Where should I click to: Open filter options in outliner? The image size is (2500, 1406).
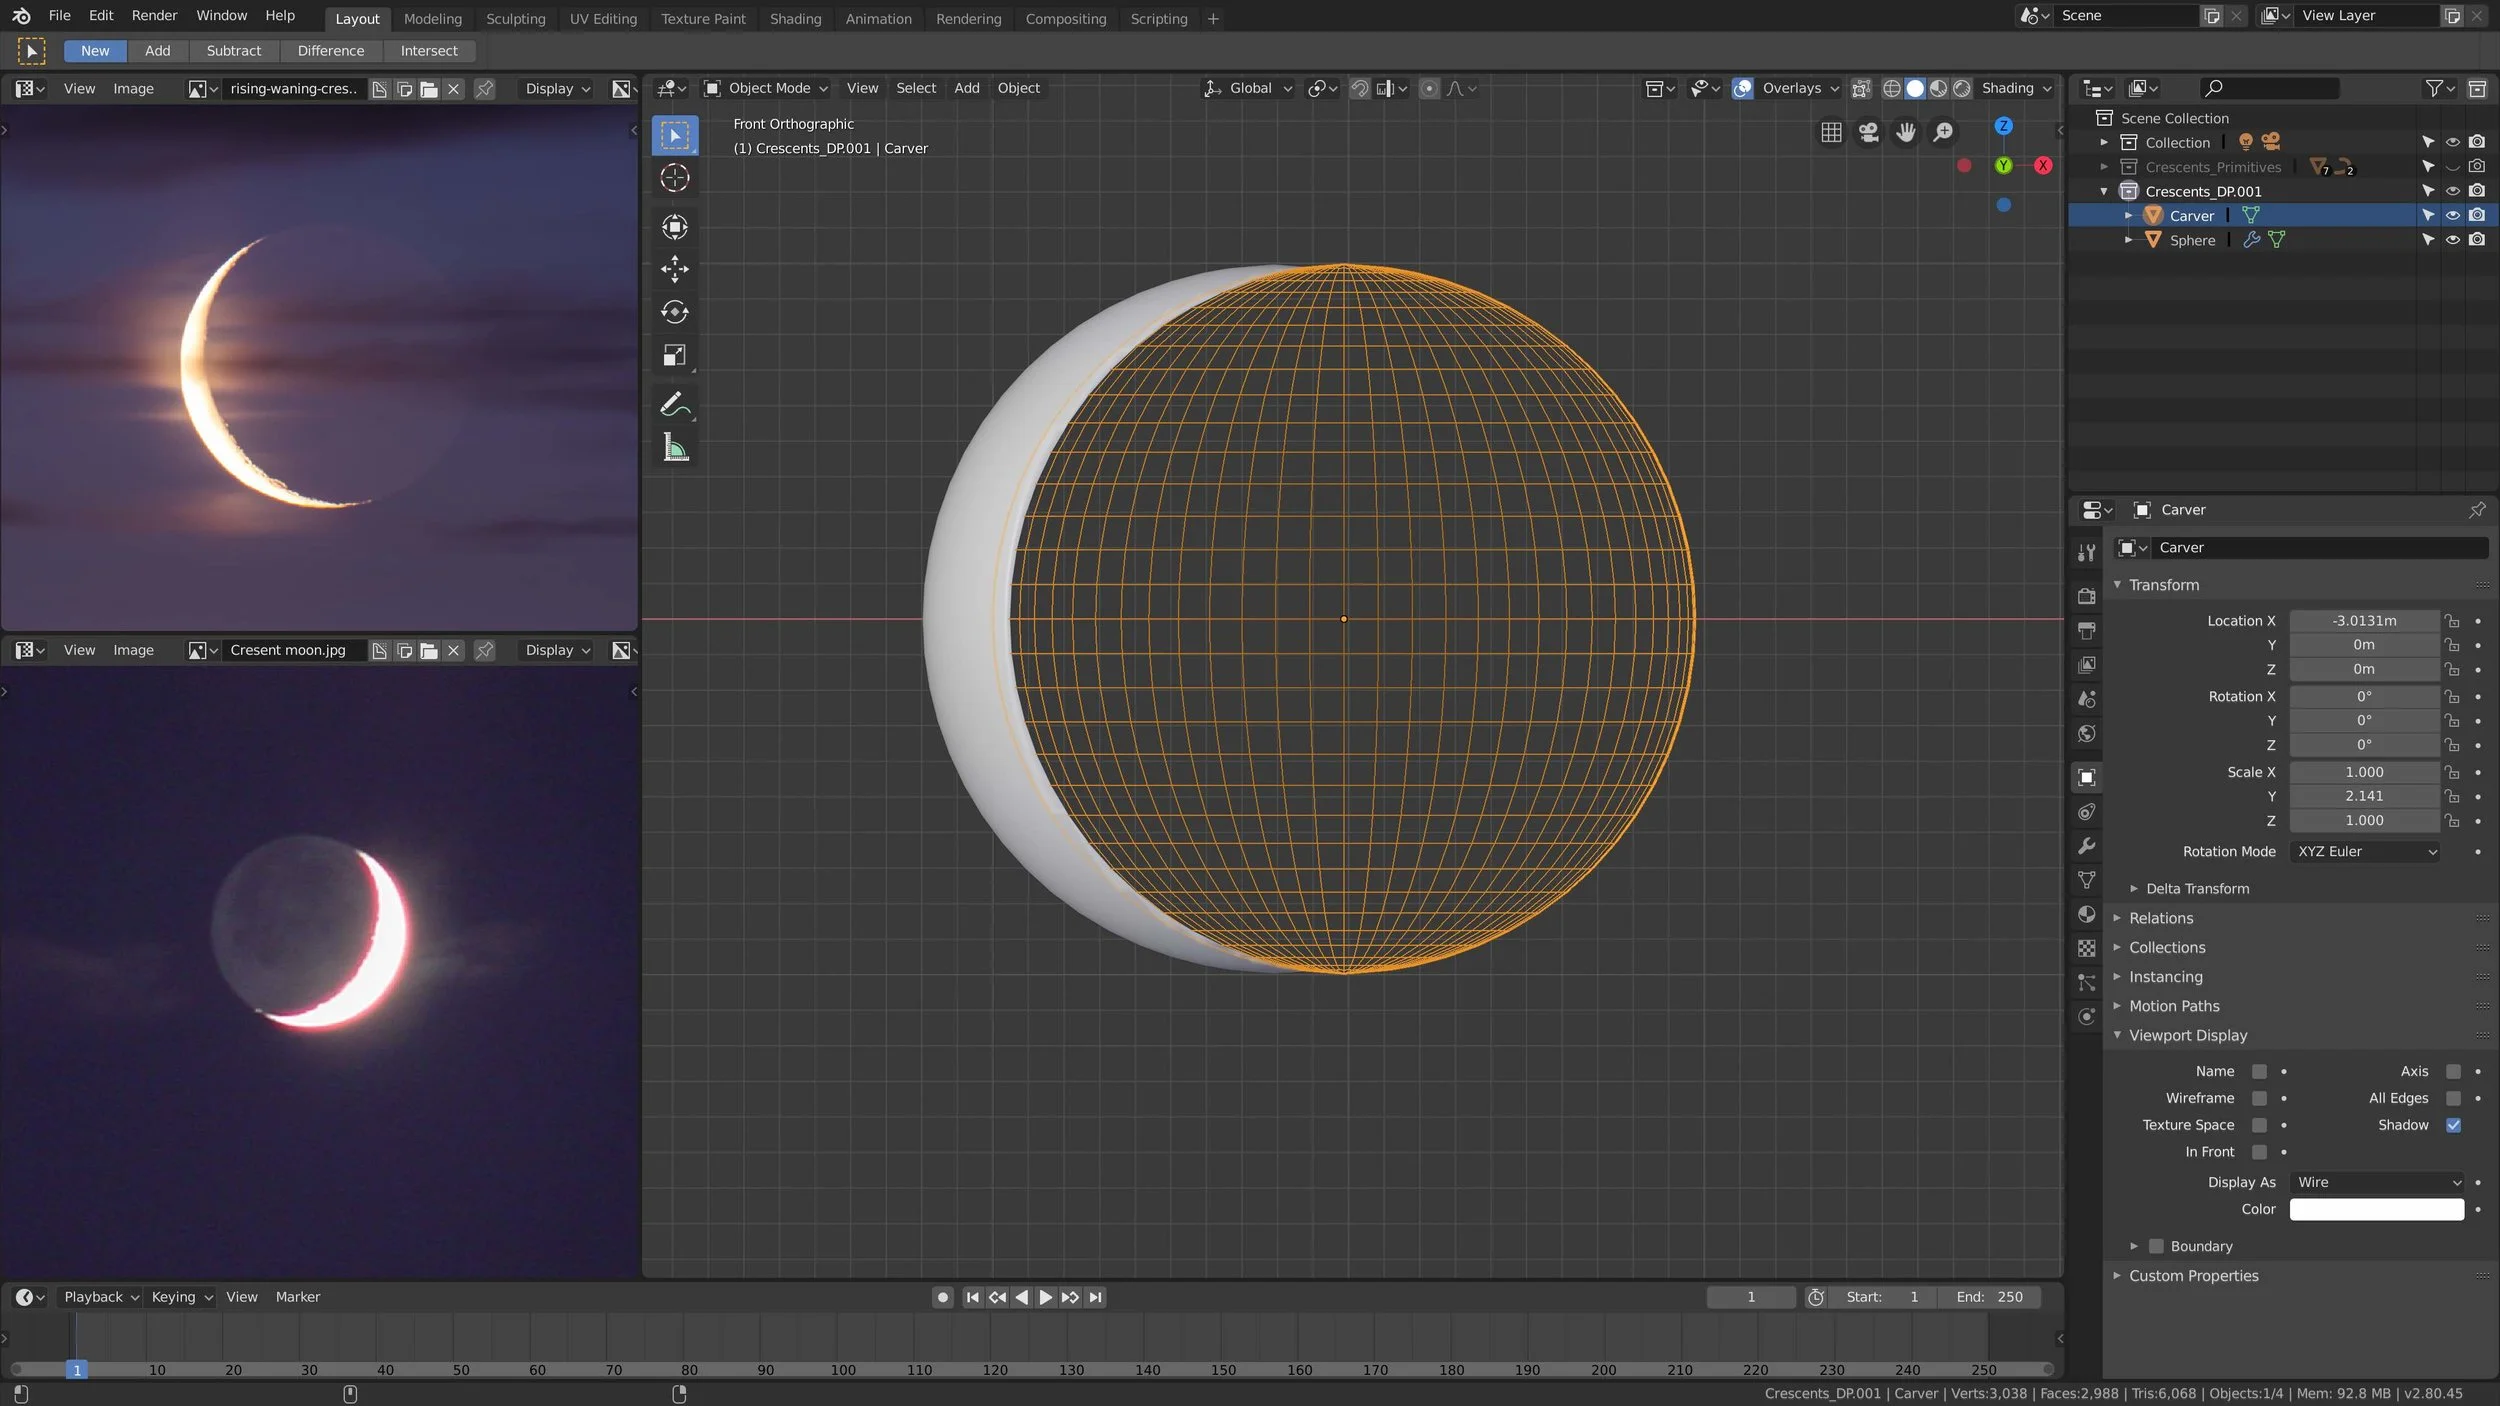point(2440,88)
